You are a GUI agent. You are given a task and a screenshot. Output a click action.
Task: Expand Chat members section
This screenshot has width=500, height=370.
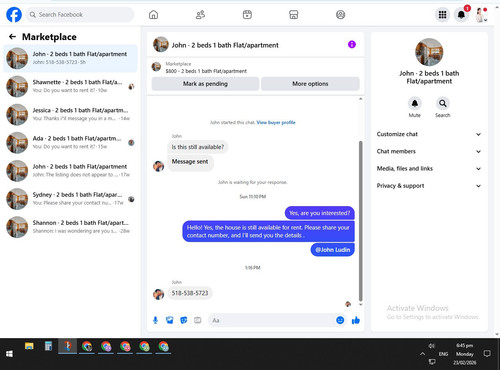(429, 151)
